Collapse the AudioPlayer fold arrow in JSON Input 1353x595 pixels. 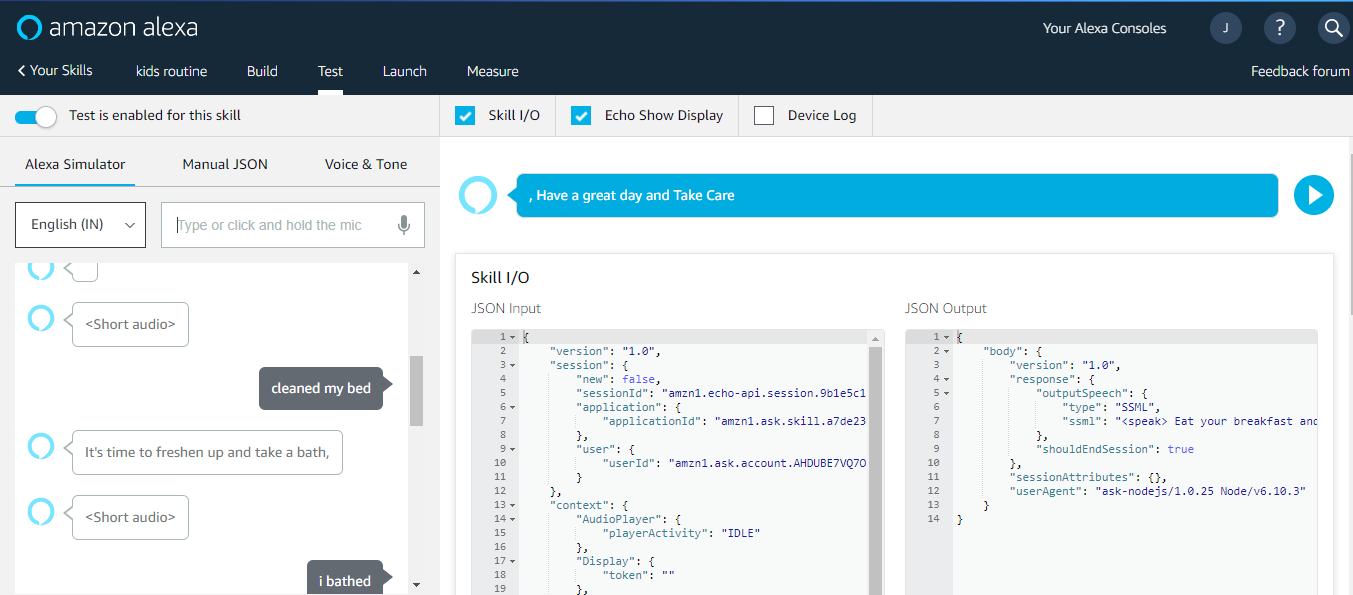pyautogui.click(x=512, y=519)
